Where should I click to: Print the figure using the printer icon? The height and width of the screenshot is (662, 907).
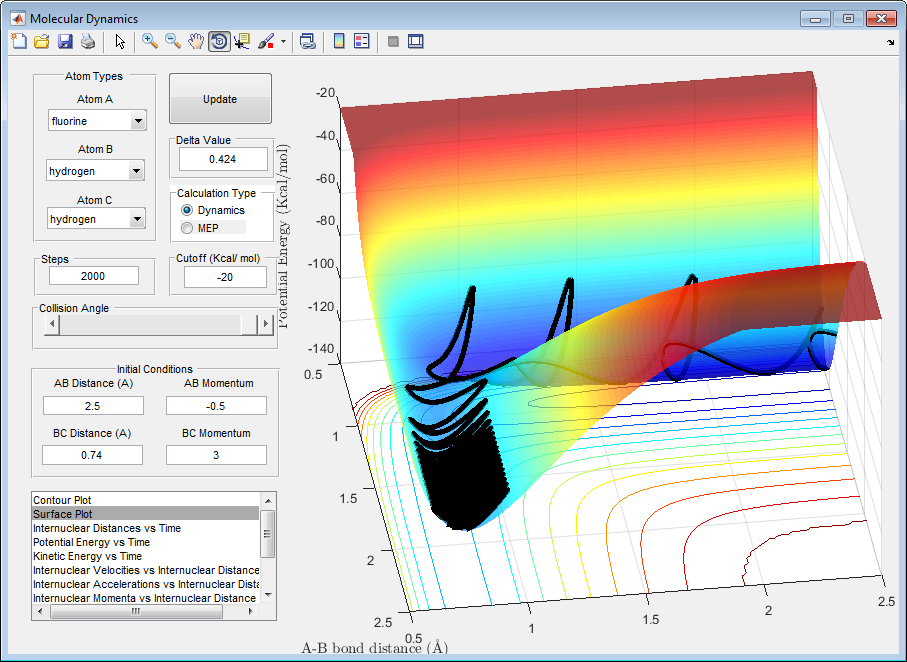(x=88, y=42)
